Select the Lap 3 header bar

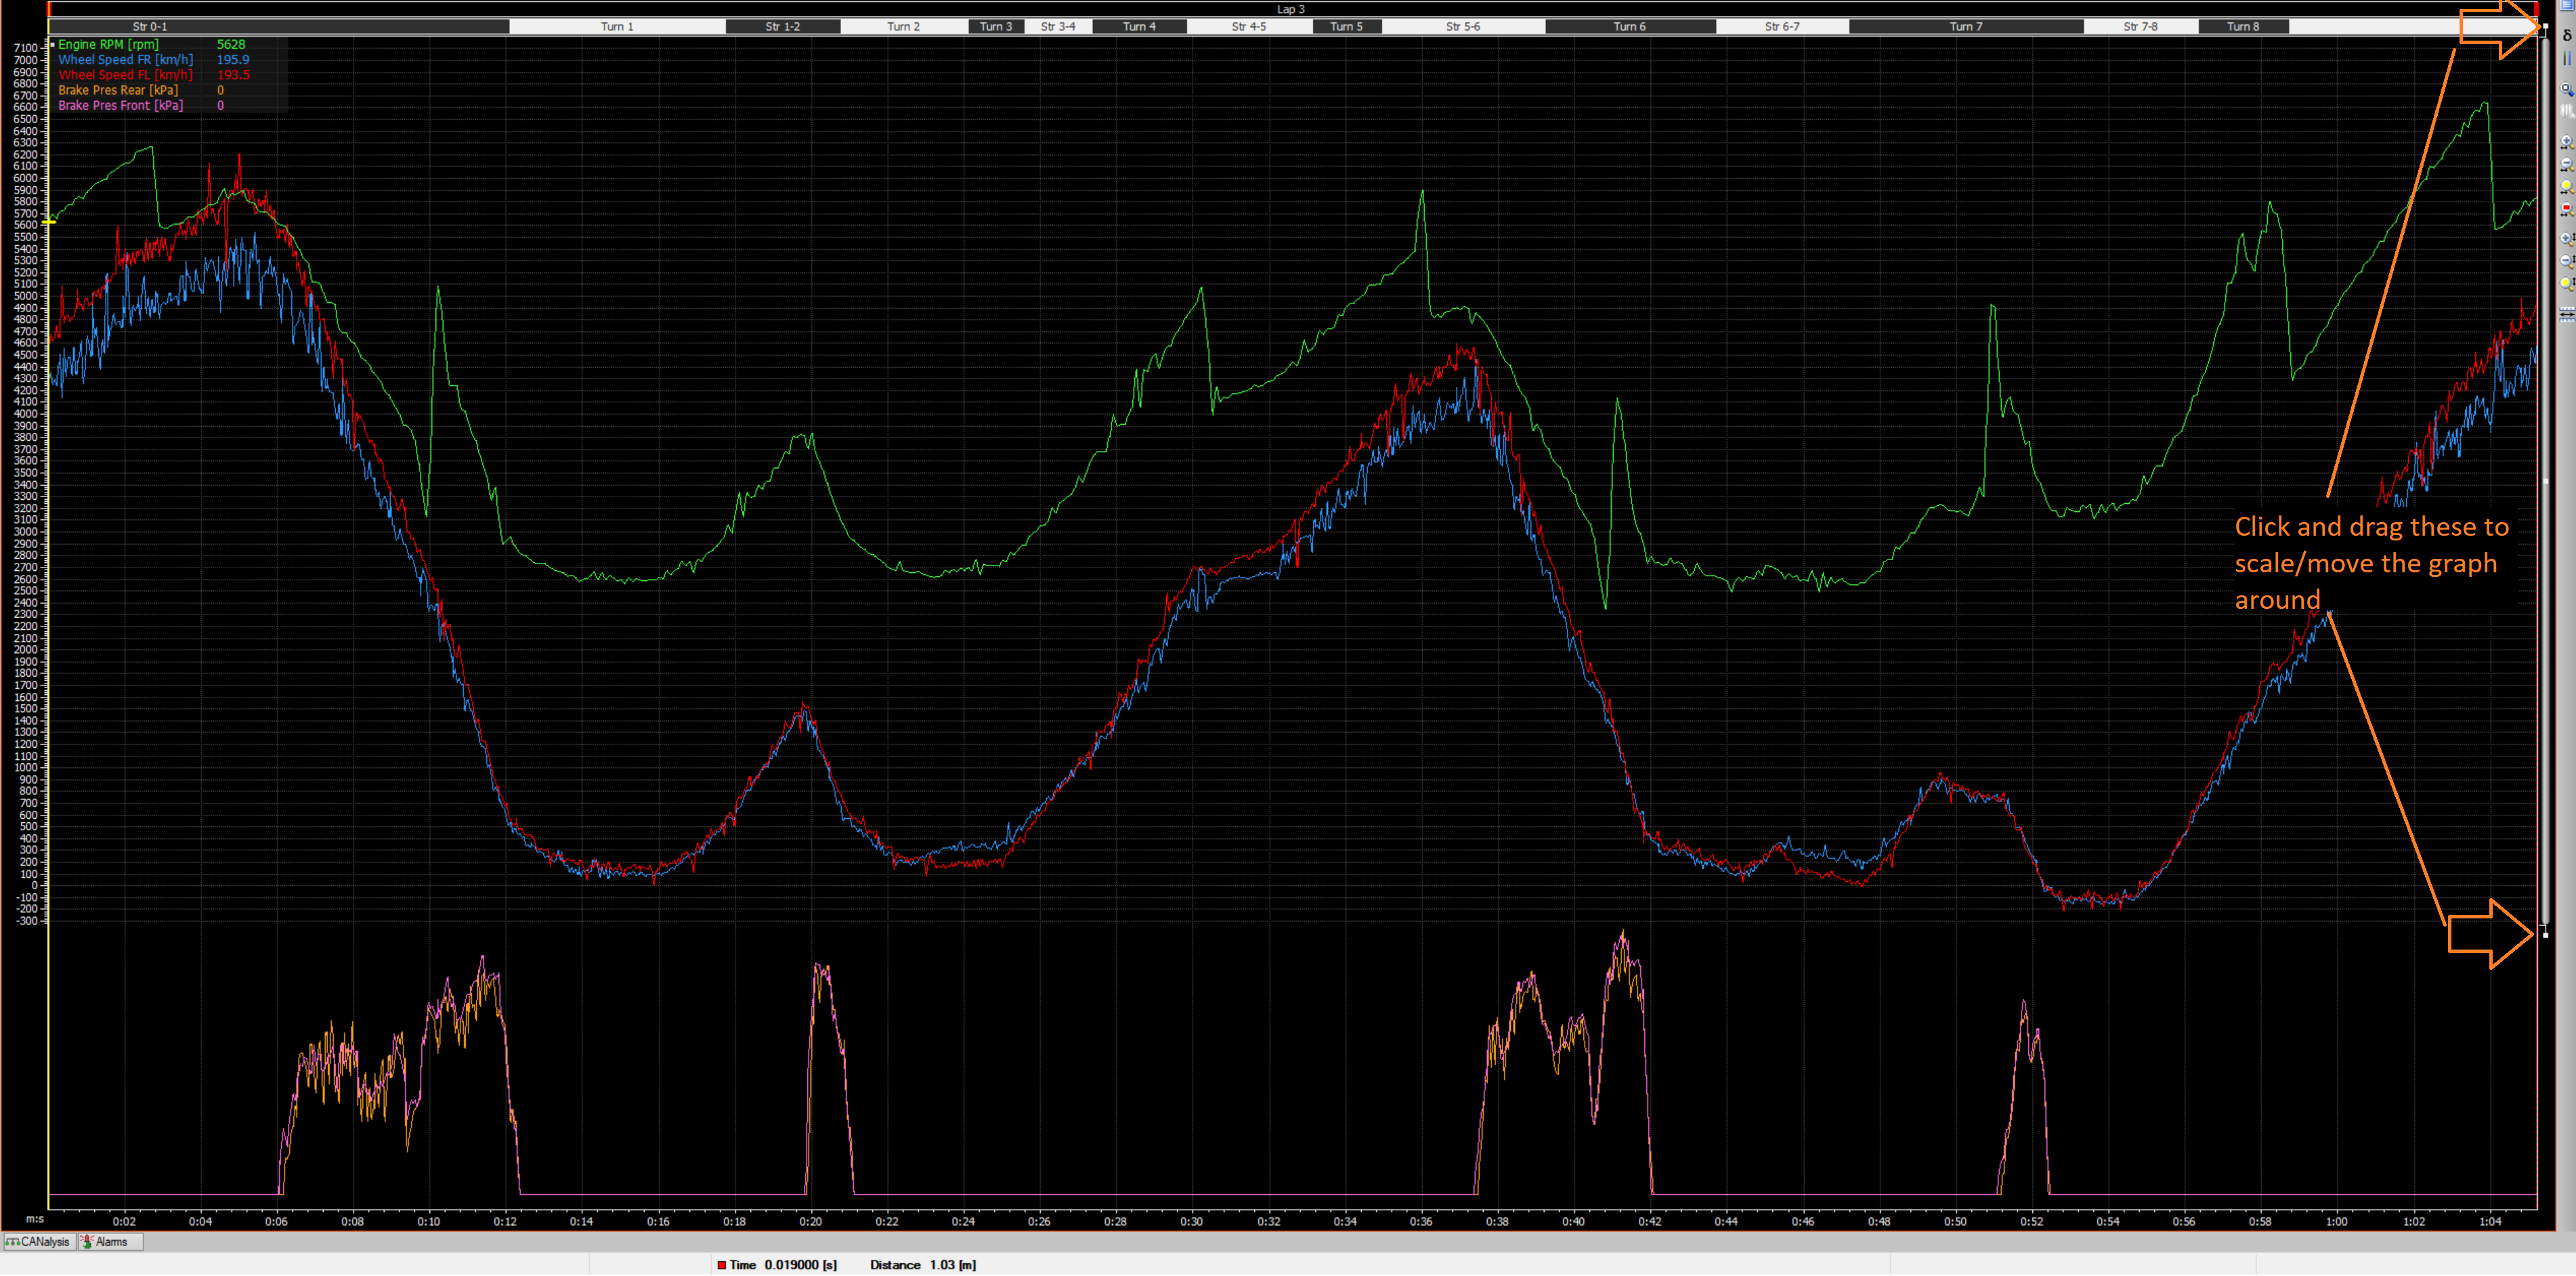pyautogui.click(x=1291, y=9)
